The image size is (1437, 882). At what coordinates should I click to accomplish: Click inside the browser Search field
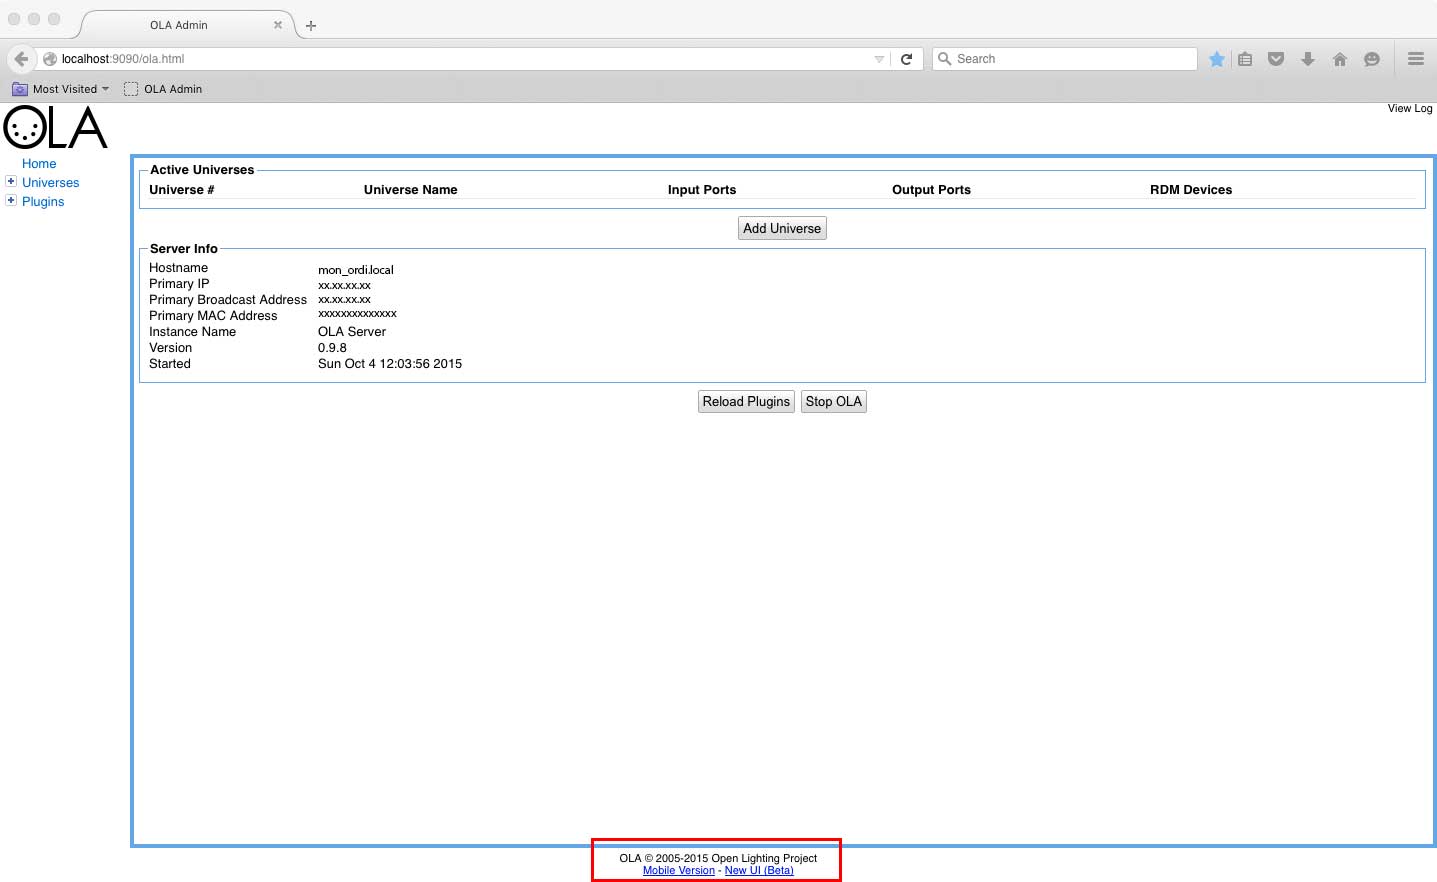tap(1070, 59)
